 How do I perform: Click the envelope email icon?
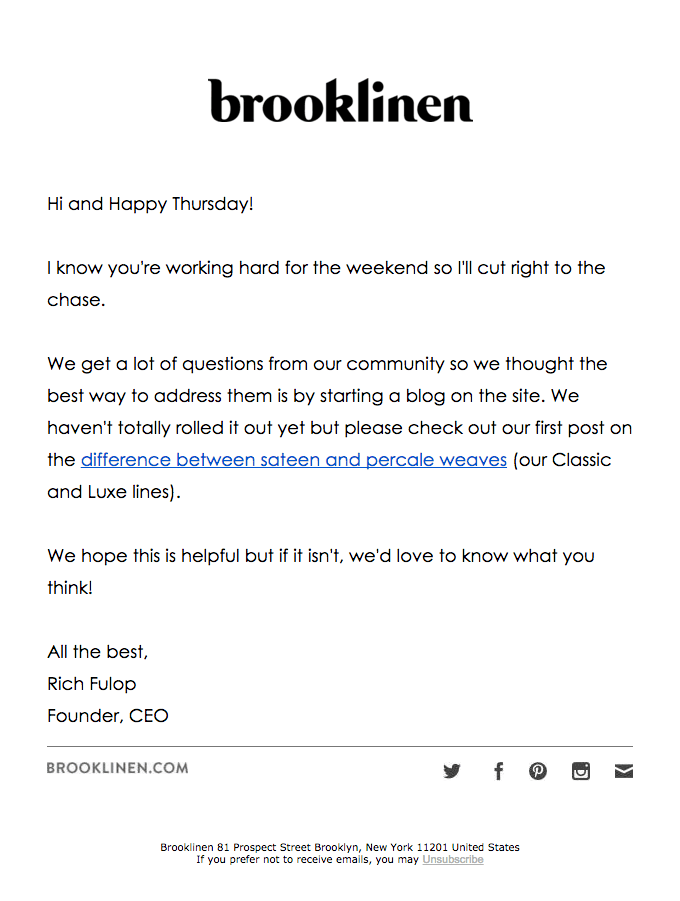[x=624, y=771]
